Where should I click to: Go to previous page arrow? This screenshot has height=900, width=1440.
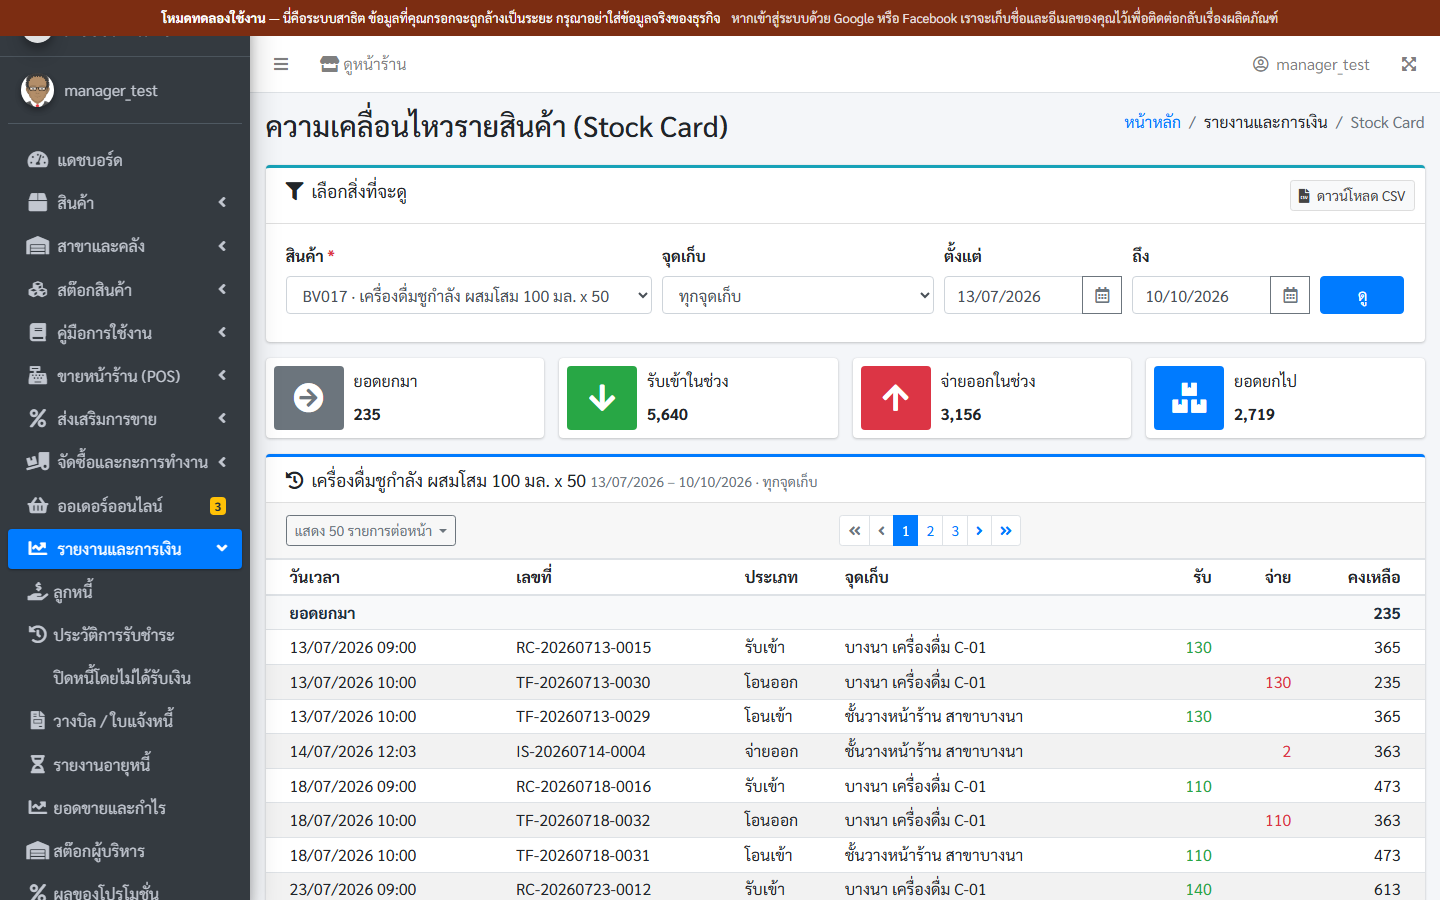pos(881,531)
